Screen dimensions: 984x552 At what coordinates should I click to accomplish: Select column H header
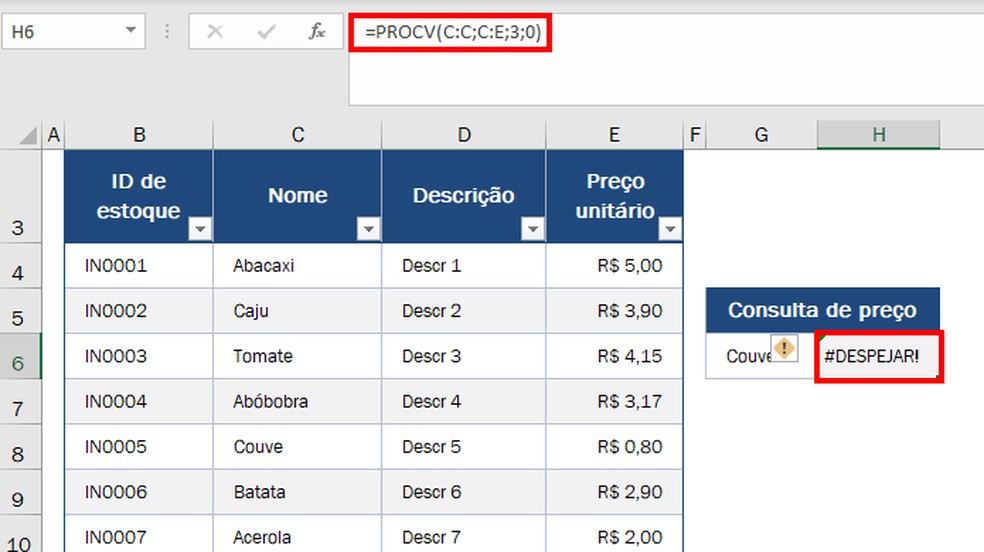[878, 135]
